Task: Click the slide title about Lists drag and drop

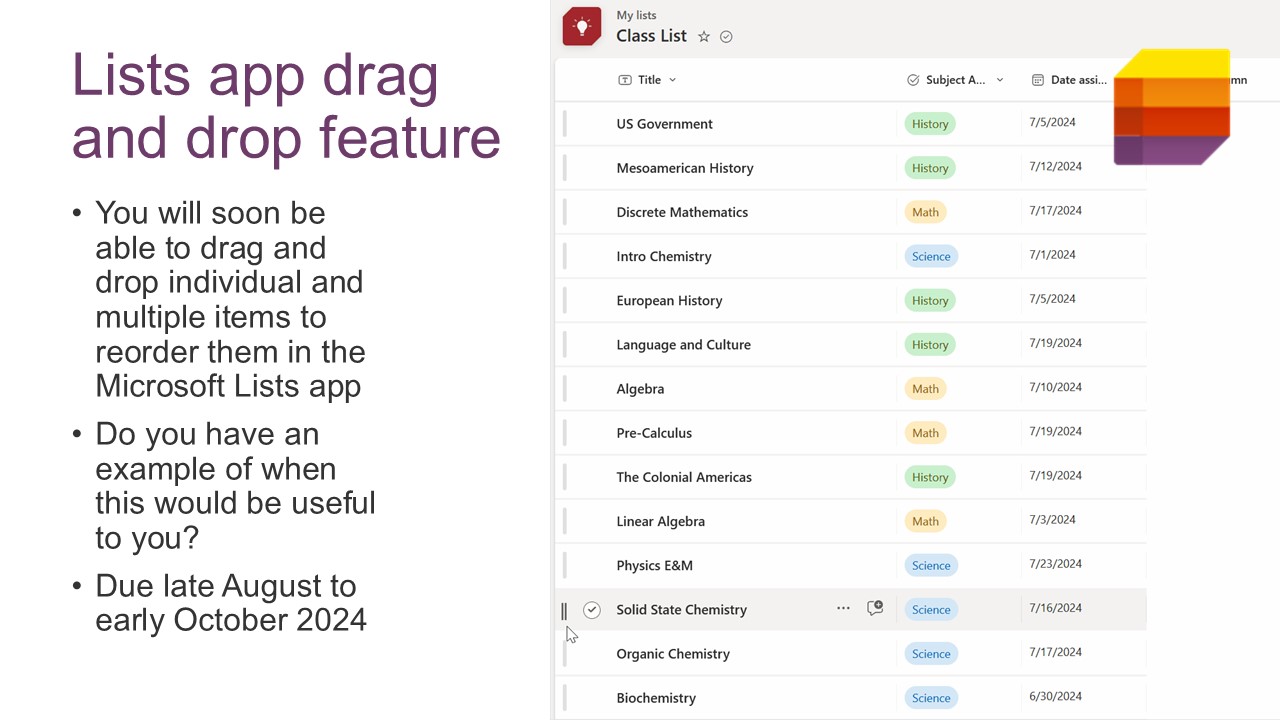Action: [286, 106]
